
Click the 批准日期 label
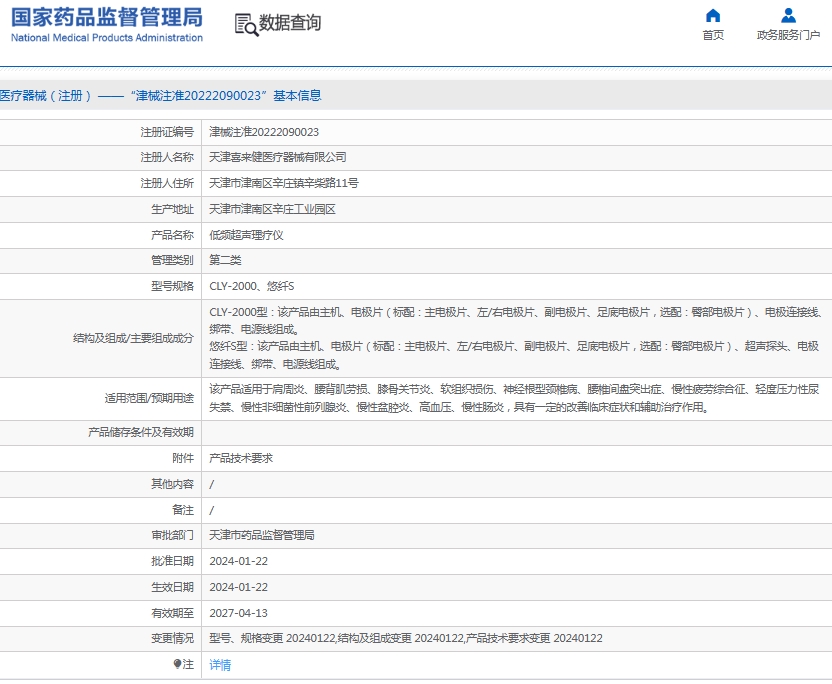172,561
